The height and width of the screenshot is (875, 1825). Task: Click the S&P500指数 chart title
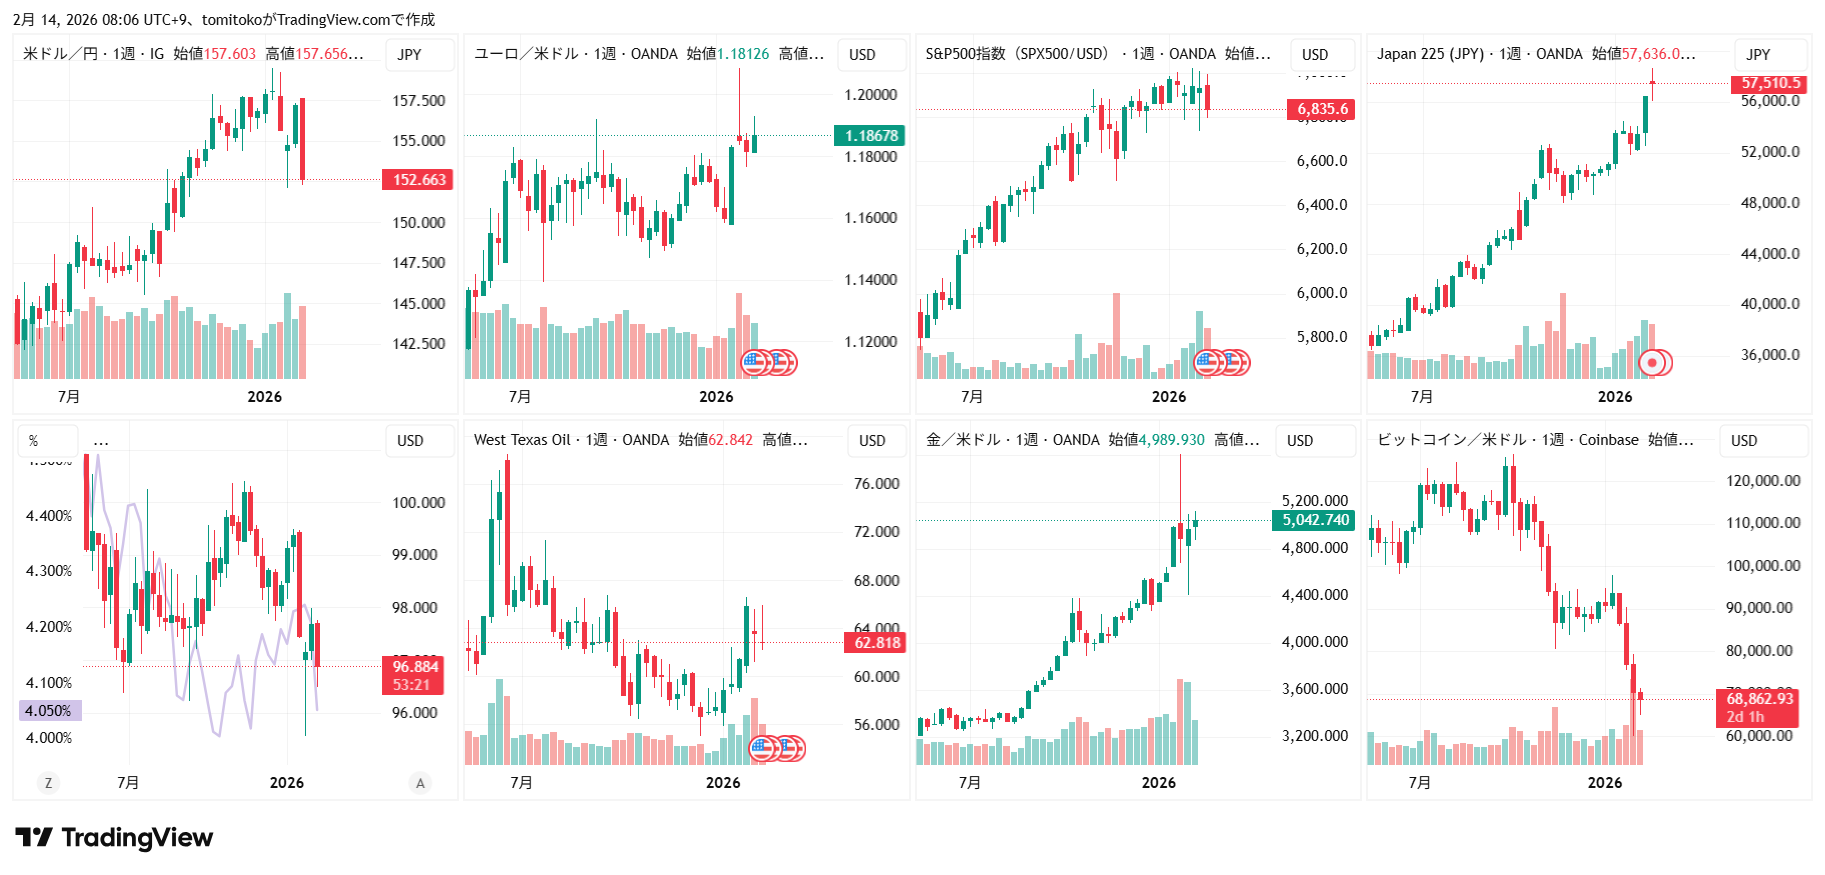click(1016, 54)
